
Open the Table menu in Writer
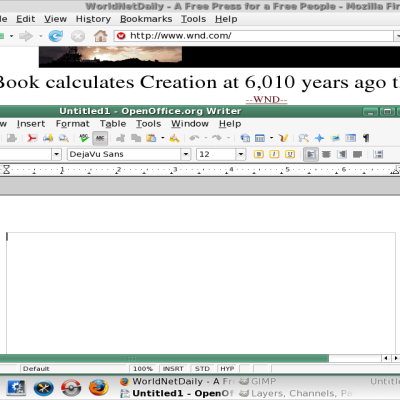coord(113,124)
